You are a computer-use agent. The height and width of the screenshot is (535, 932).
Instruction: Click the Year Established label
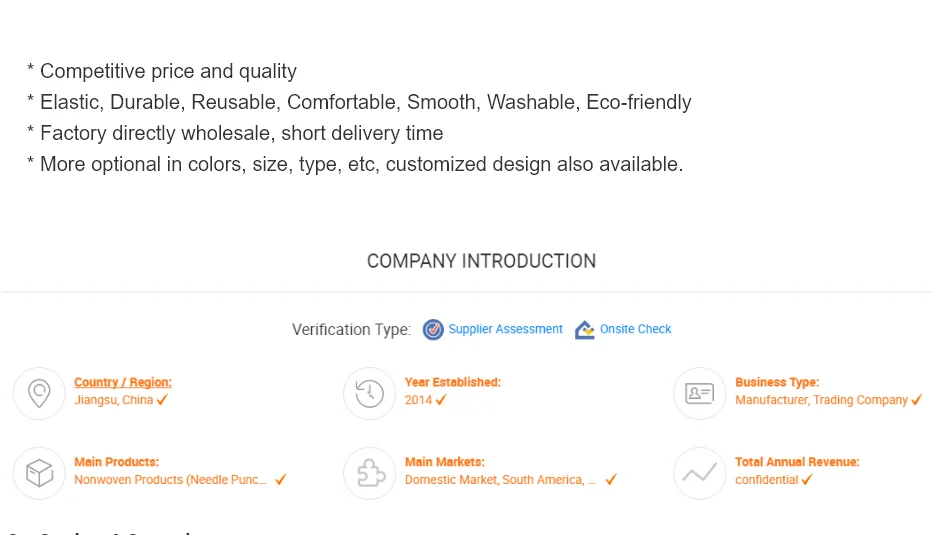(453, 382)
